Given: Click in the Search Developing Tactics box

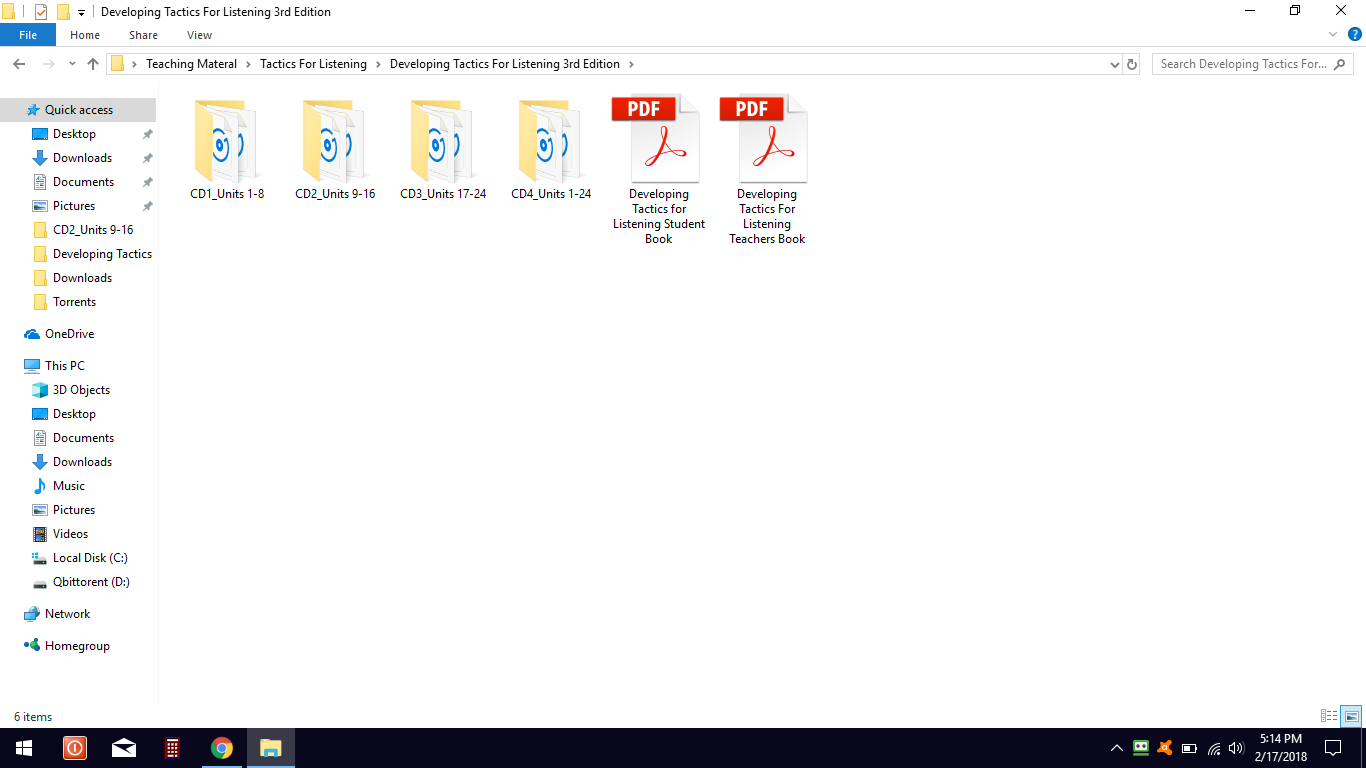Looking at the screenshot, I should [1254, 64].
